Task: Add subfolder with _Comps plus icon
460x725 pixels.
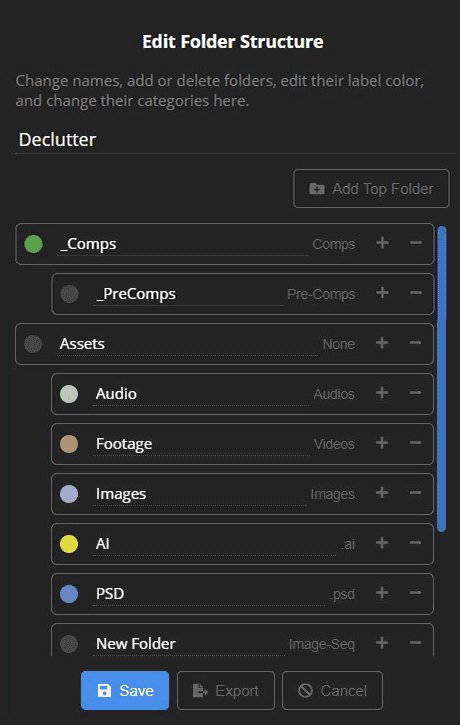Action: [x=382, y=243]
